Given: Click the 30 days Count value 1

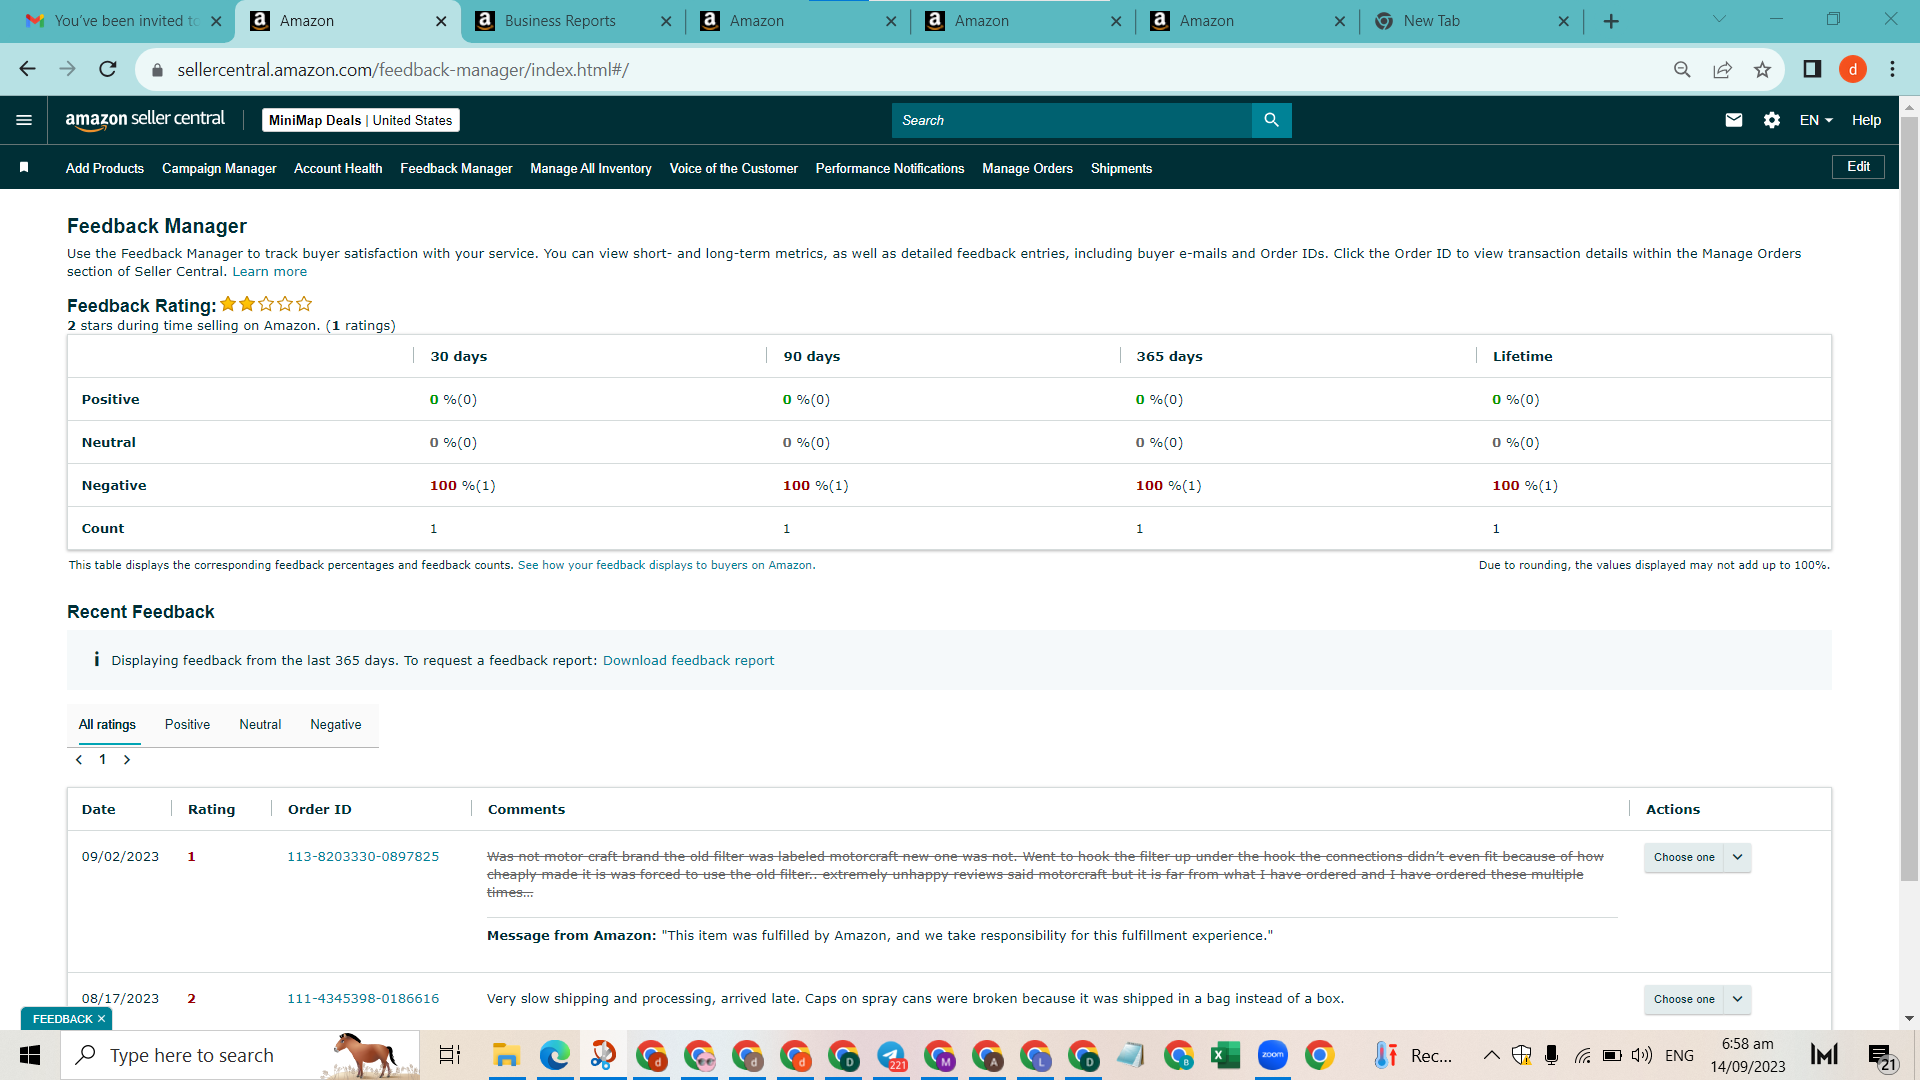Looking at the screenshot, I should pyautogui.click(x=434, y=529).
